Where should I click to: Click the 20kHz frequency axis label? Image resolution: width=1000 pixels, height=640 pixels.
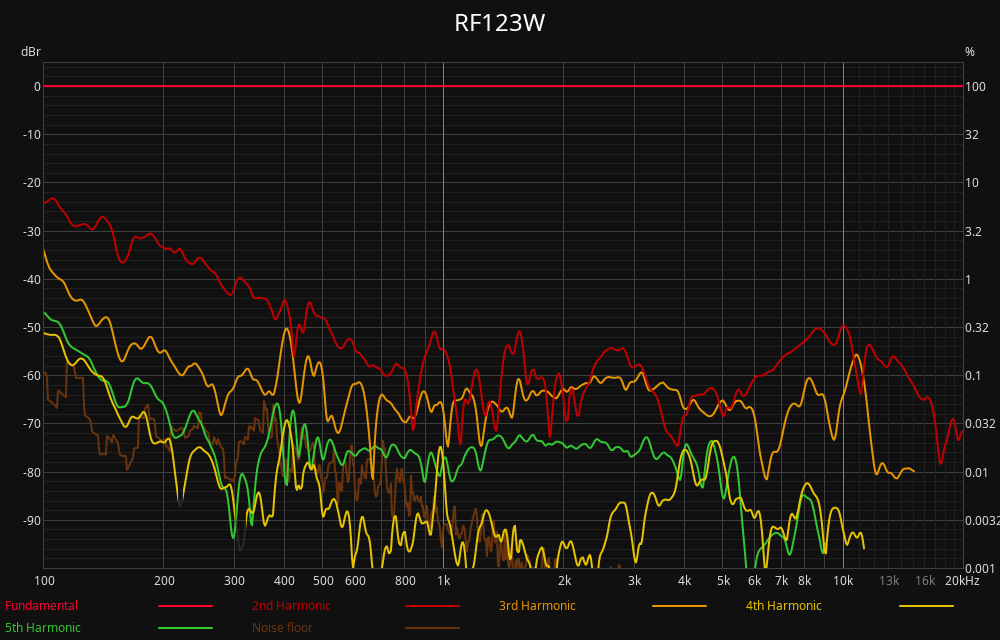(962, 581)
